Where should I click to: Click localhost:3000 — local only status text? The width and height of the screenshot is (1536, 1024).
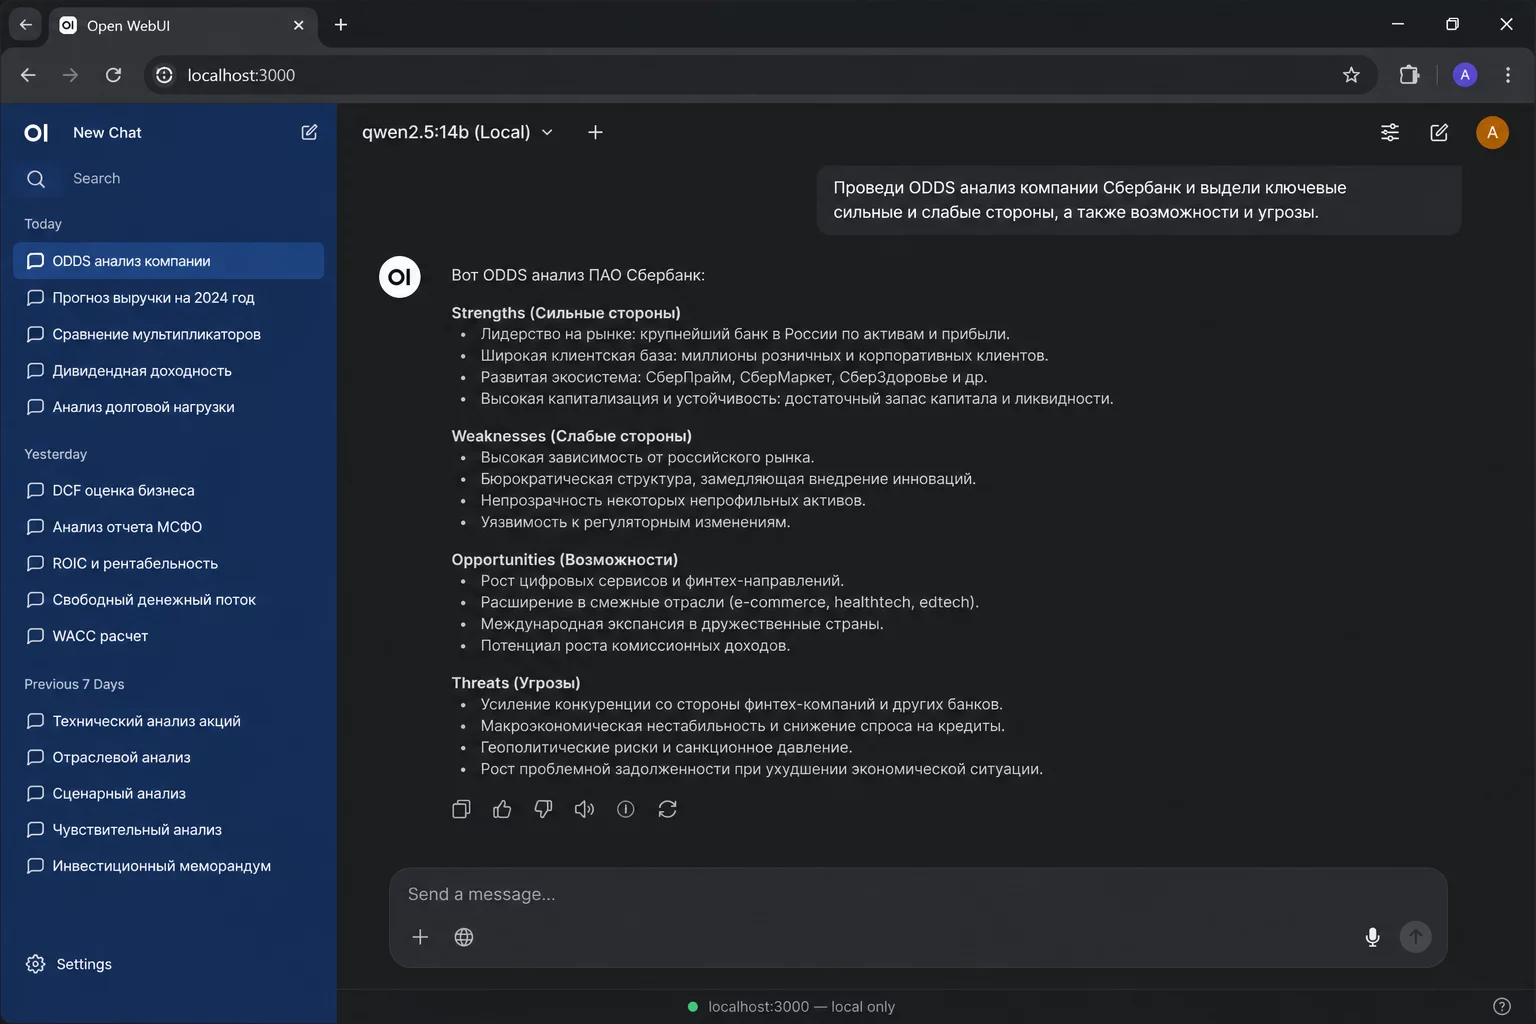(801, 1007)
